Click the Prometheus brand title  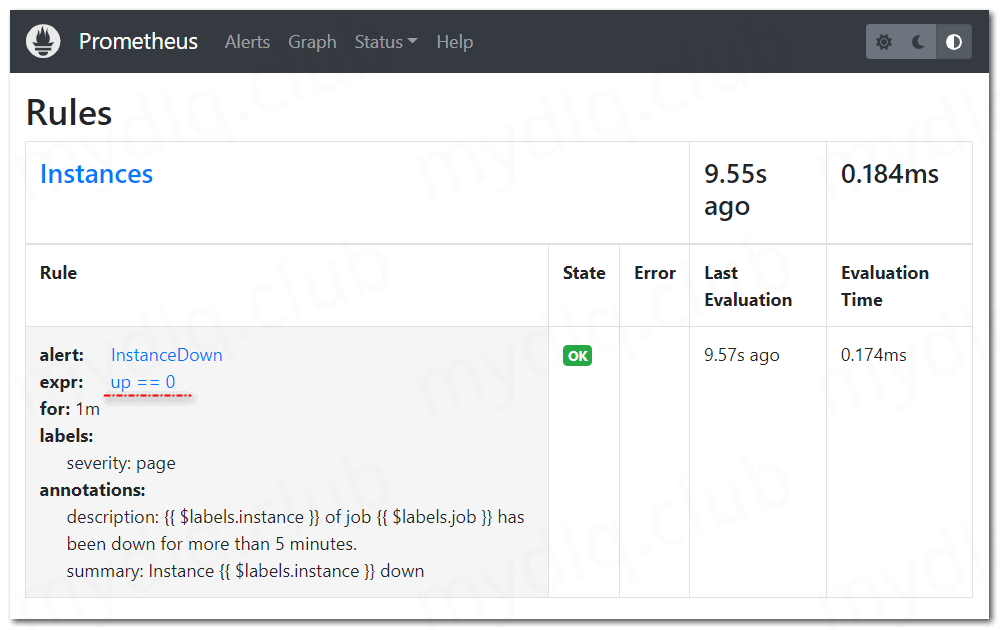(138, 41)
